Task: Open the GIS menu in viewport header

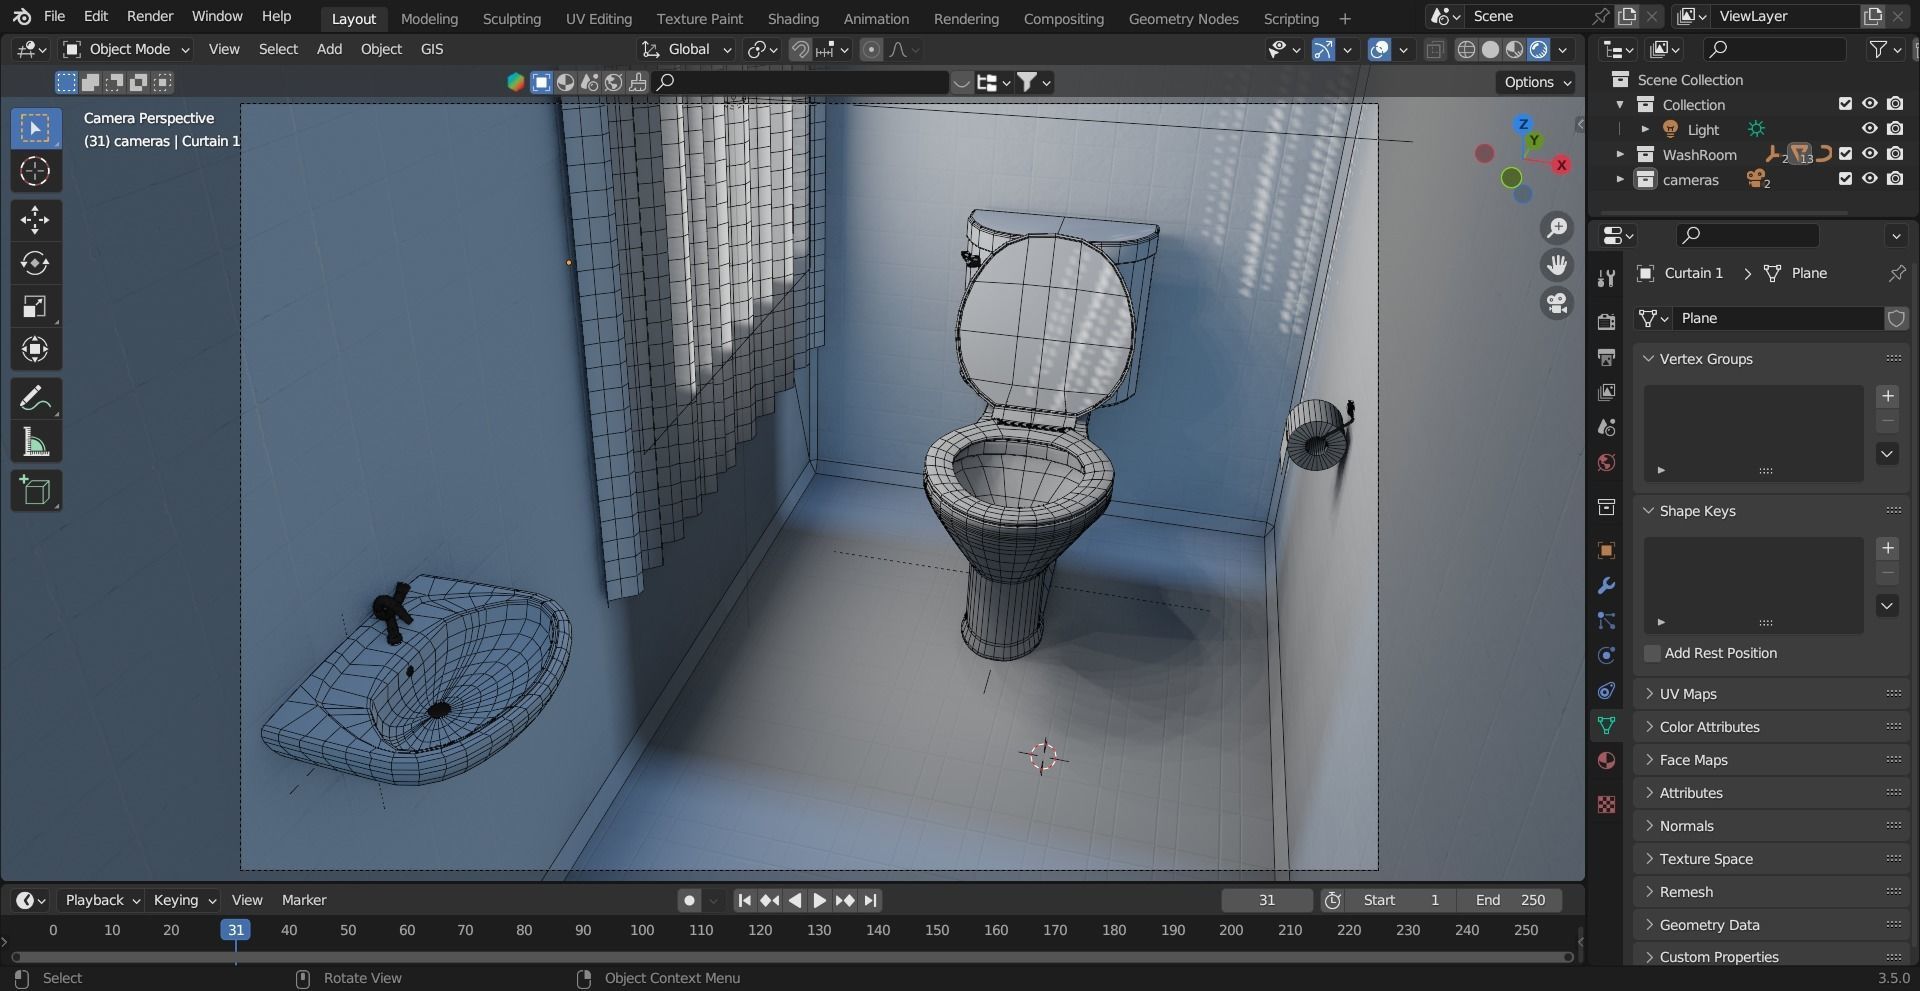Action: click(x=432, y=49)
